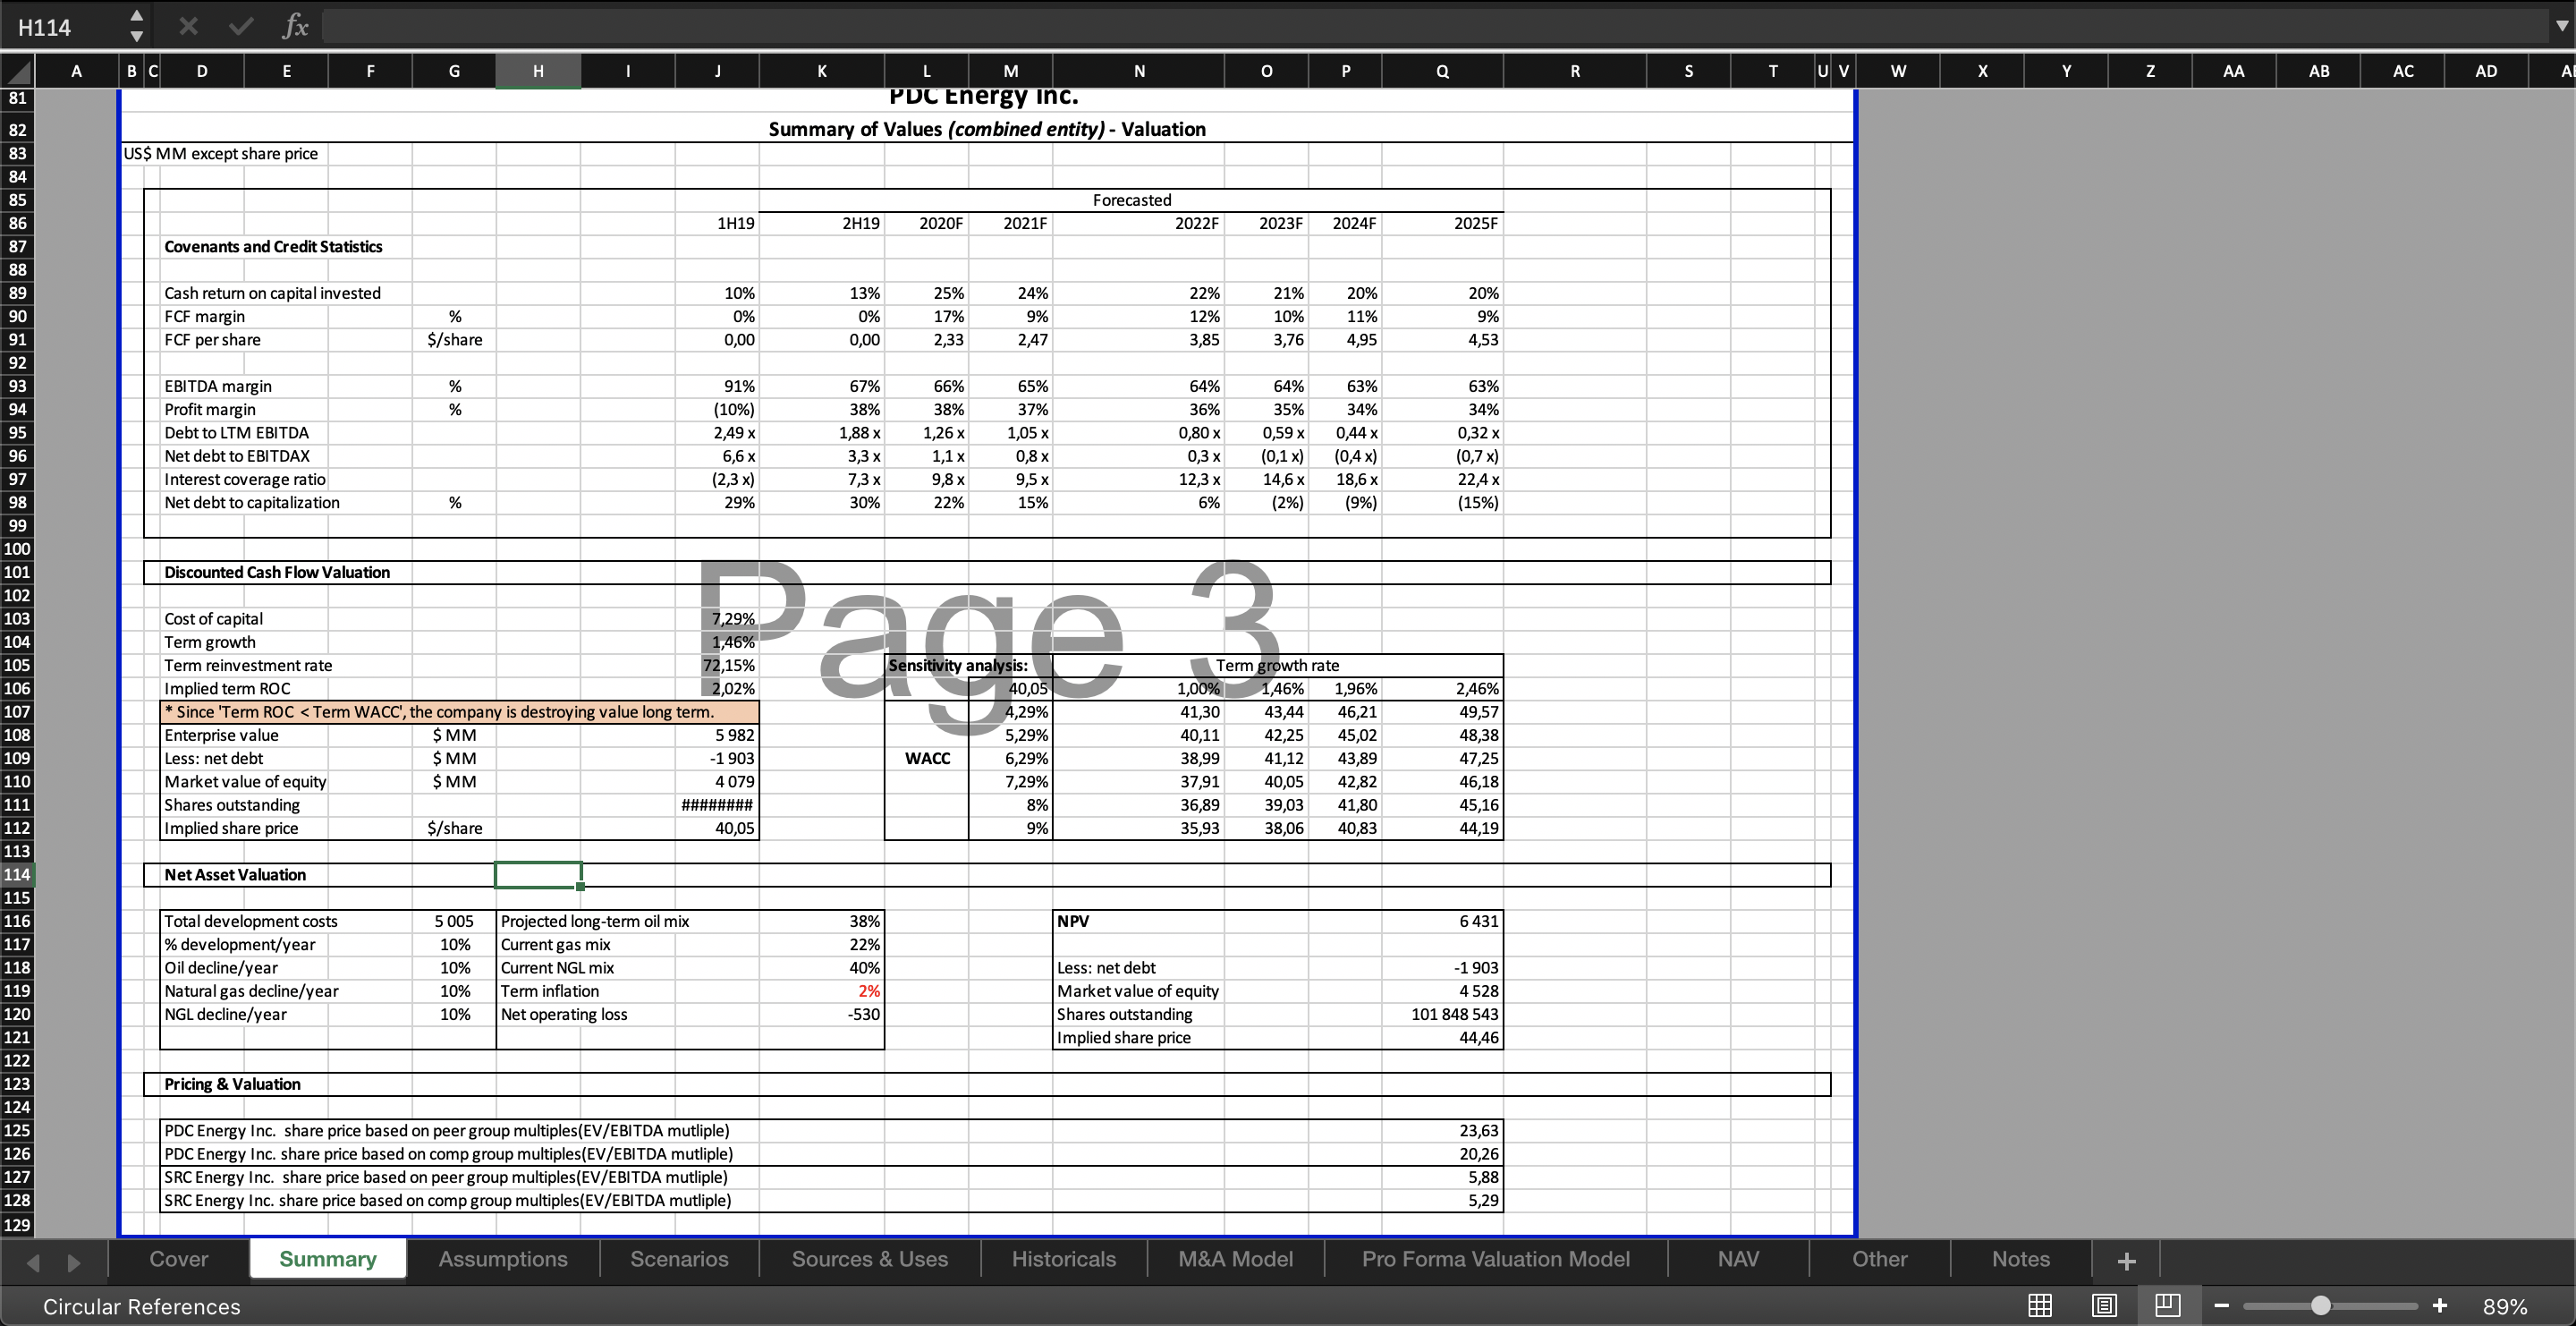This screenshot has width=2576, height=1326.
Task: Show next sheet tabs with right arrow
Action: pos(73,1262)
